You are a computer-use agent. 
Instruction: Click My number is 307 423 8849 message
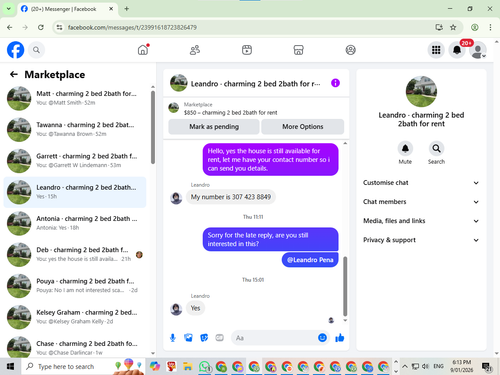click(x=231, y=197)
